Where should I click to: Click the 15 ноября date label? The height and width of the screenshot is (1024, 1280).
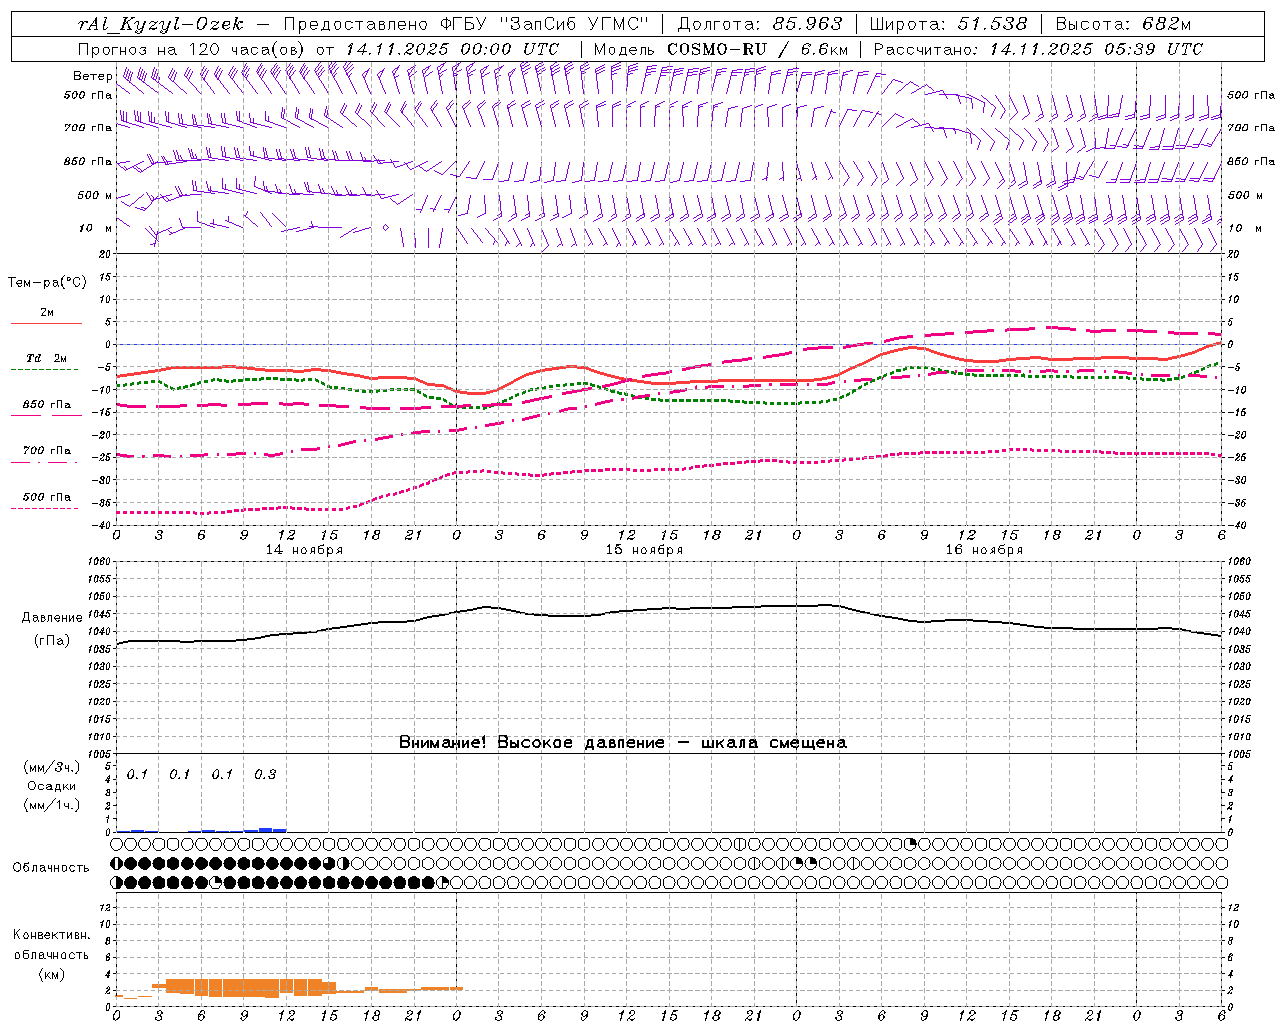coord(644,550)
